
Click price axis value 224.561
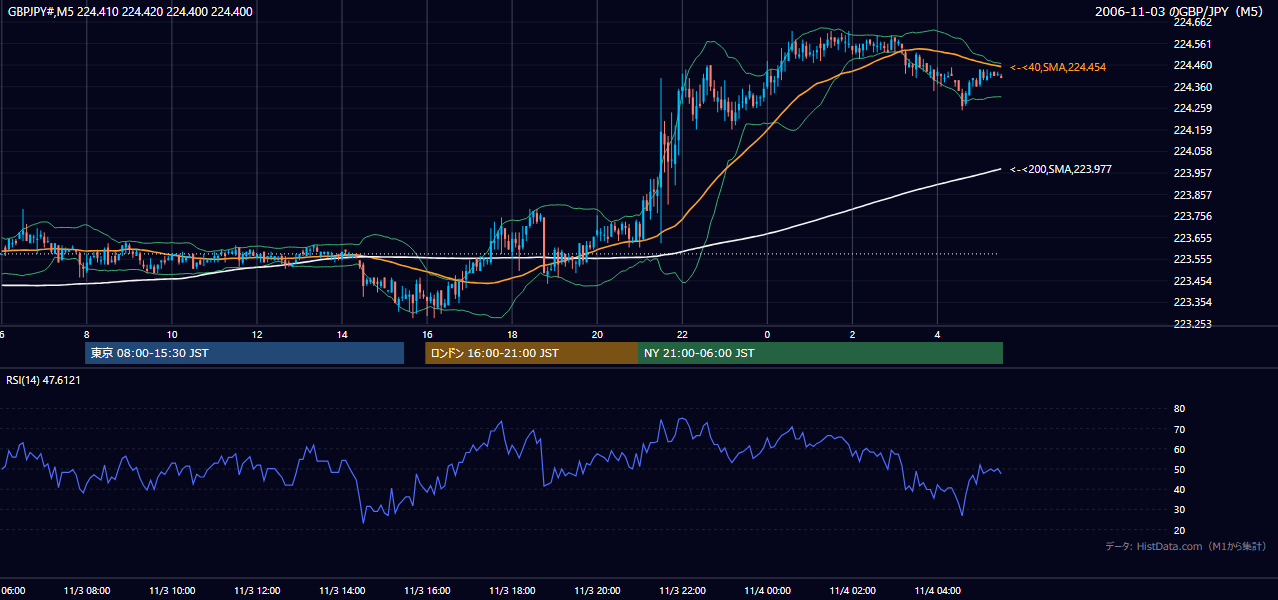(1192, 44)
